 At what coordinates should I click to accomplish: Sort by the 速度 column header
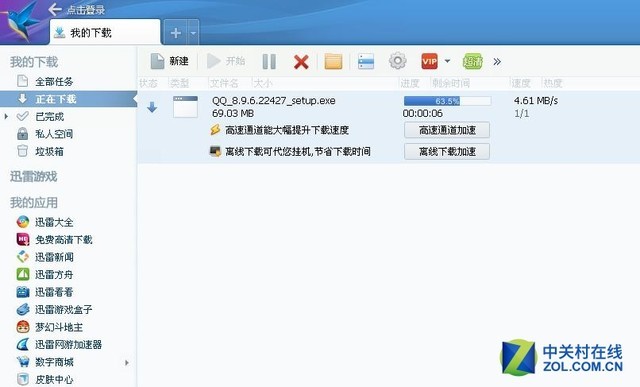pos(521,83)
